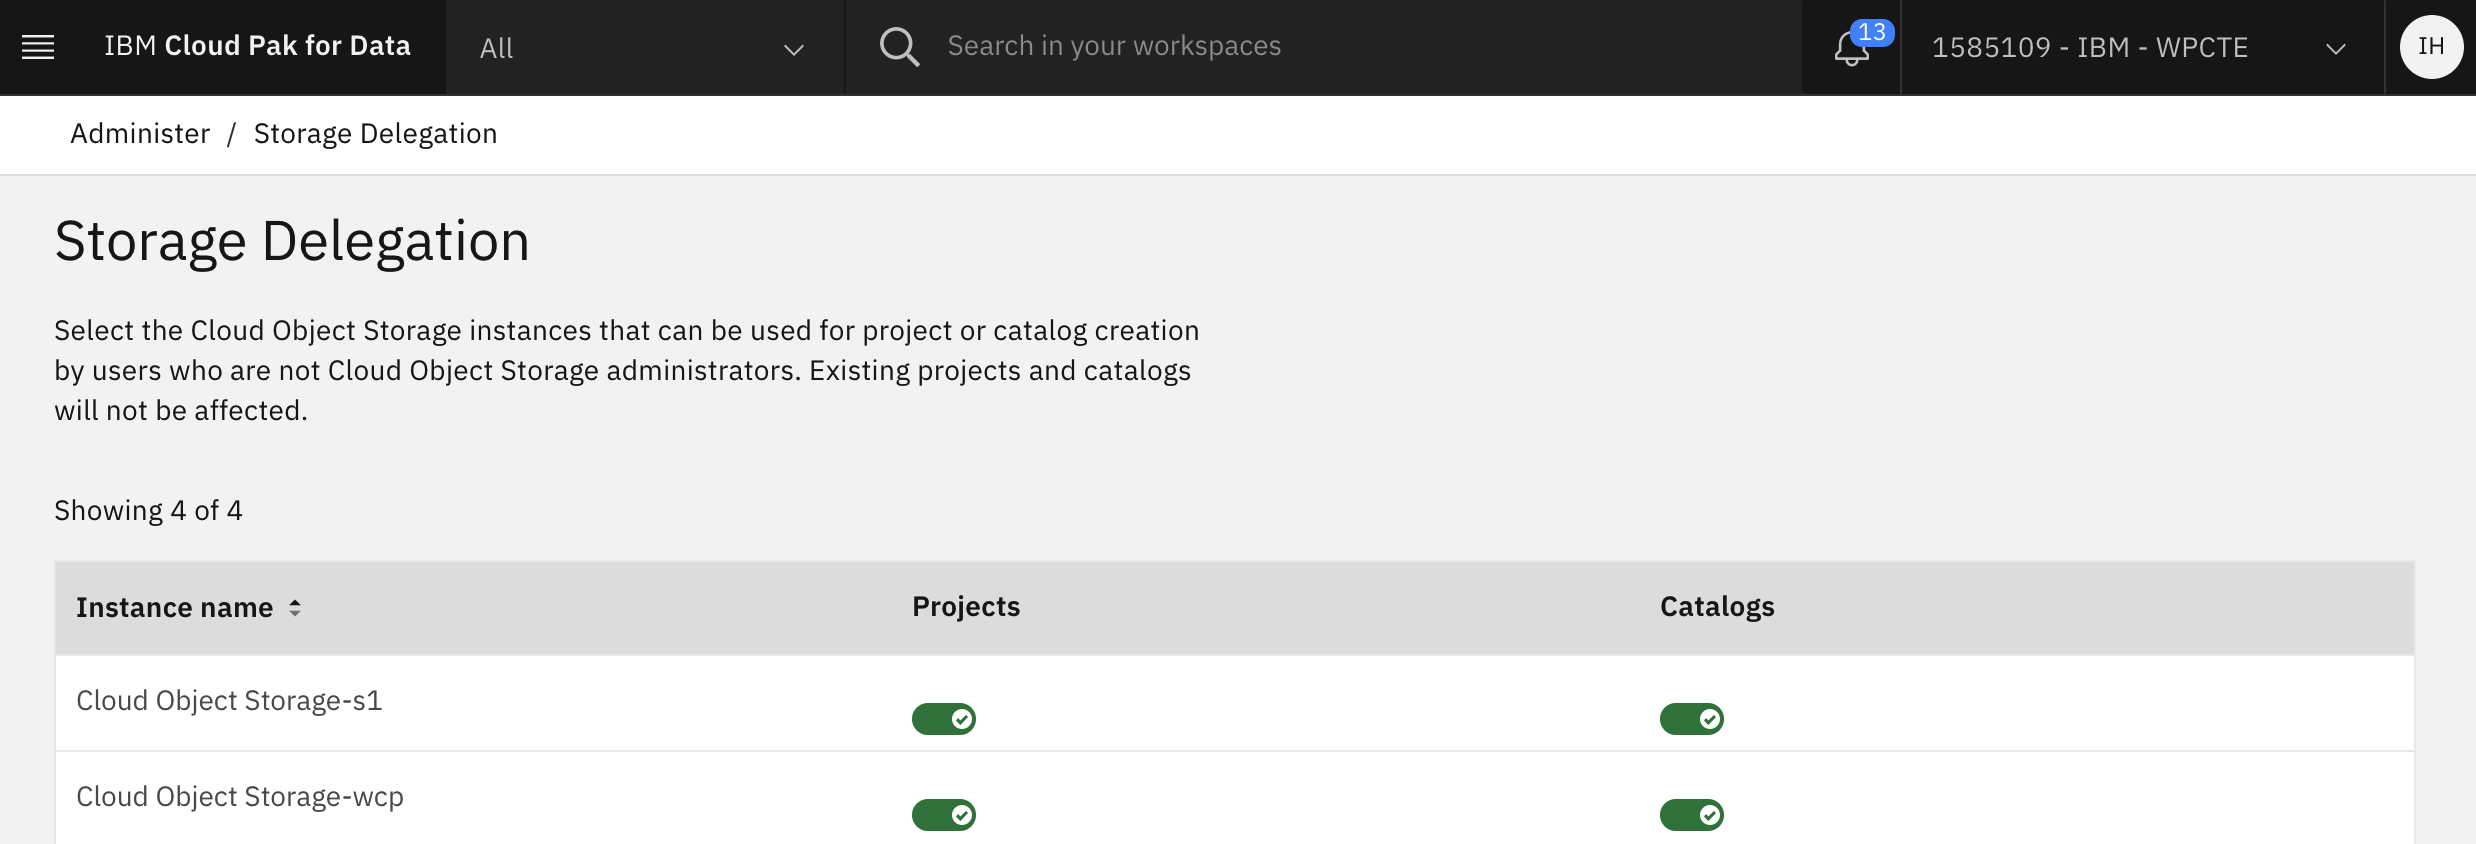Open the hamburger navigation menu
The height and width of the screenshot is (844, 2476).
tap(38, 47)
